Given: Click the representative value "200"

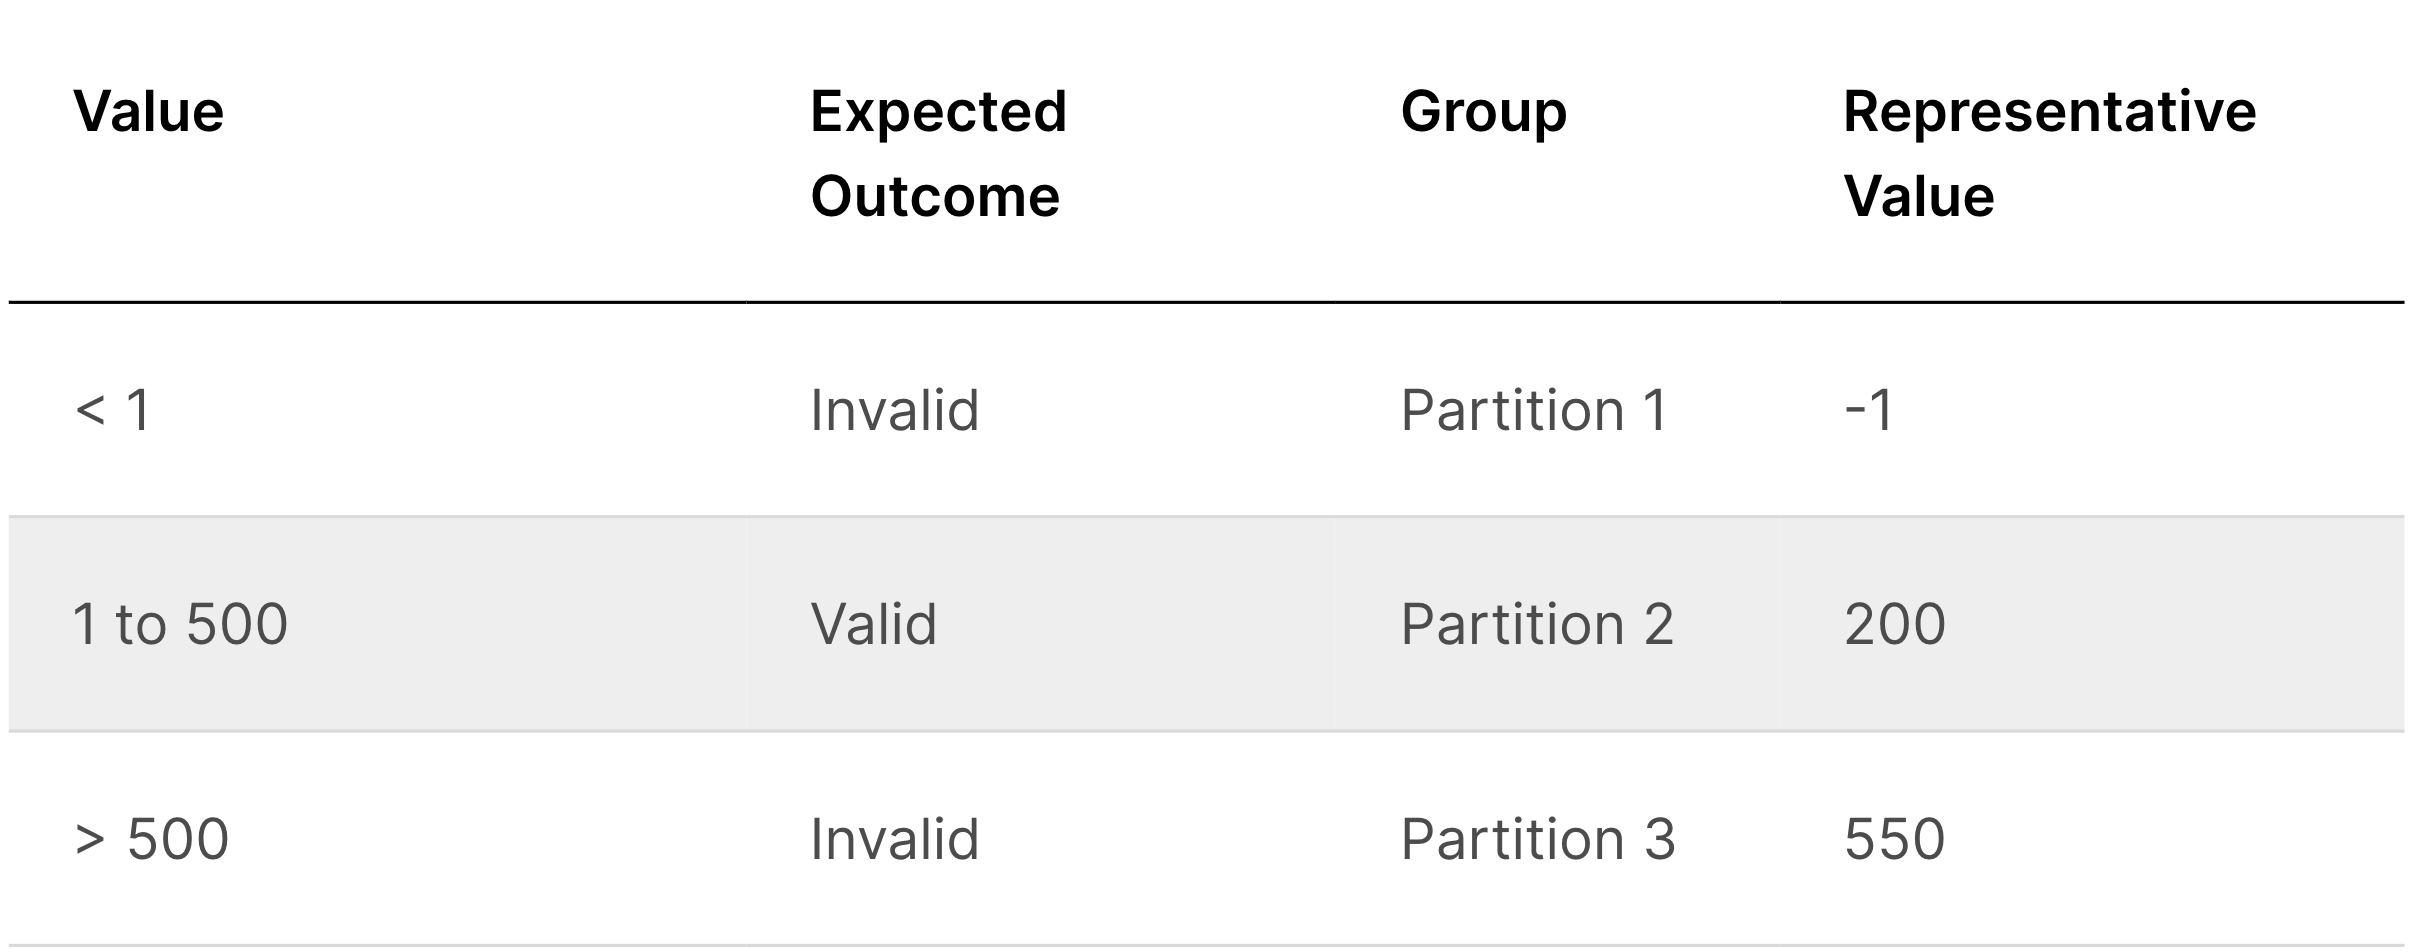Looking at the screenshot, I should pyautogui.click(x=1894, y=624).
